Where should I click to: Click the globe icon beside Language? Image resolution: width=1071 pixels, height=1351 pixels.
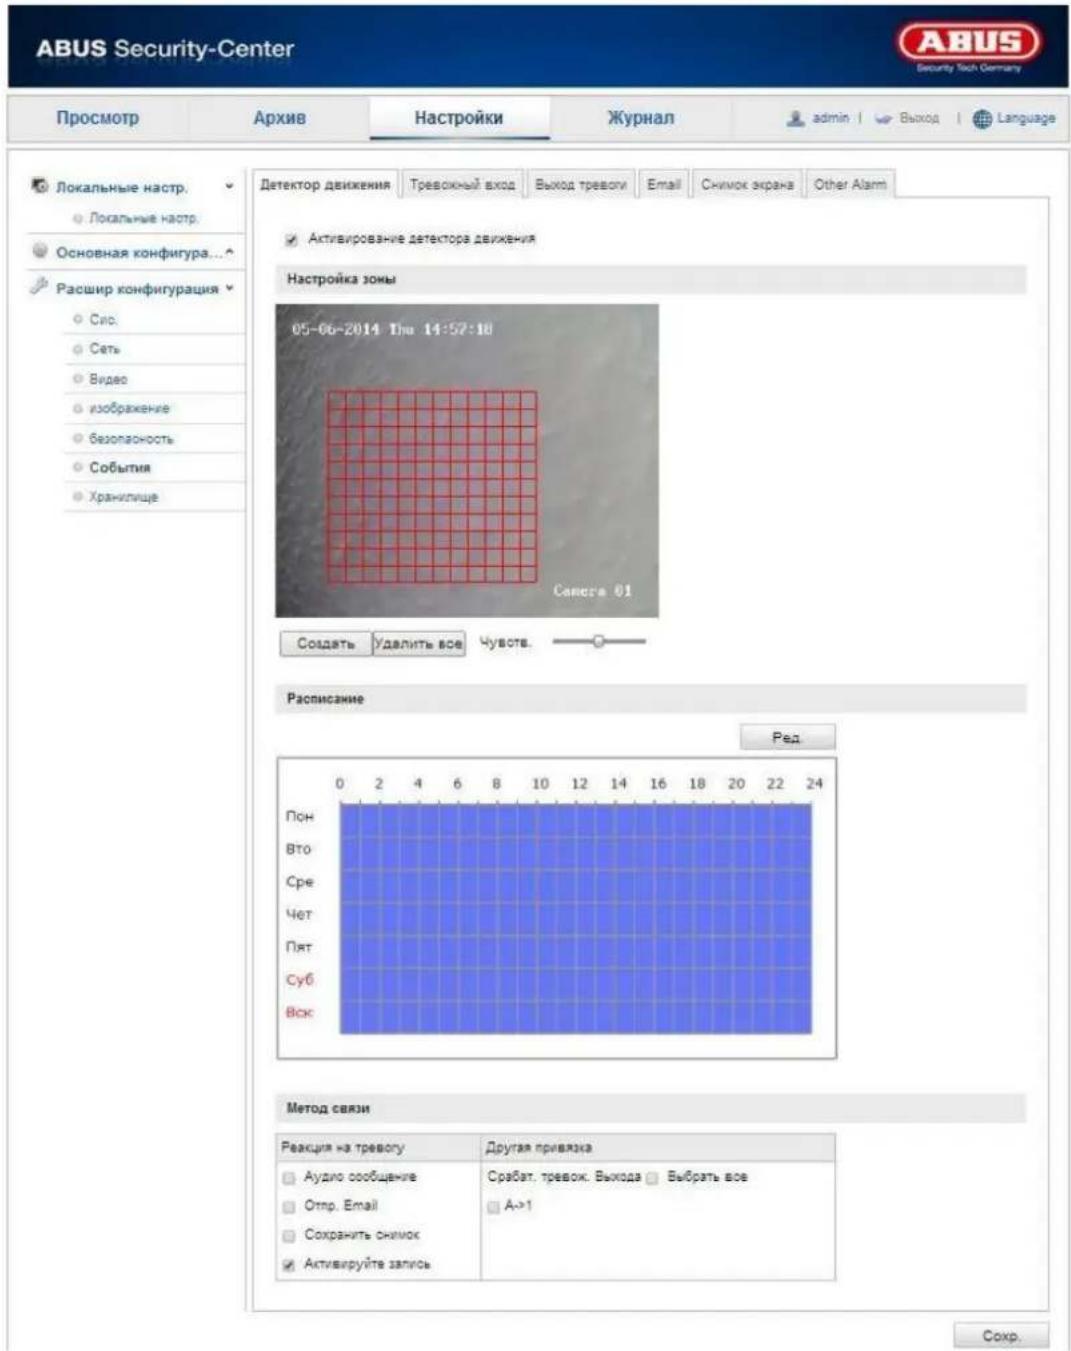[x=982, y=118]
